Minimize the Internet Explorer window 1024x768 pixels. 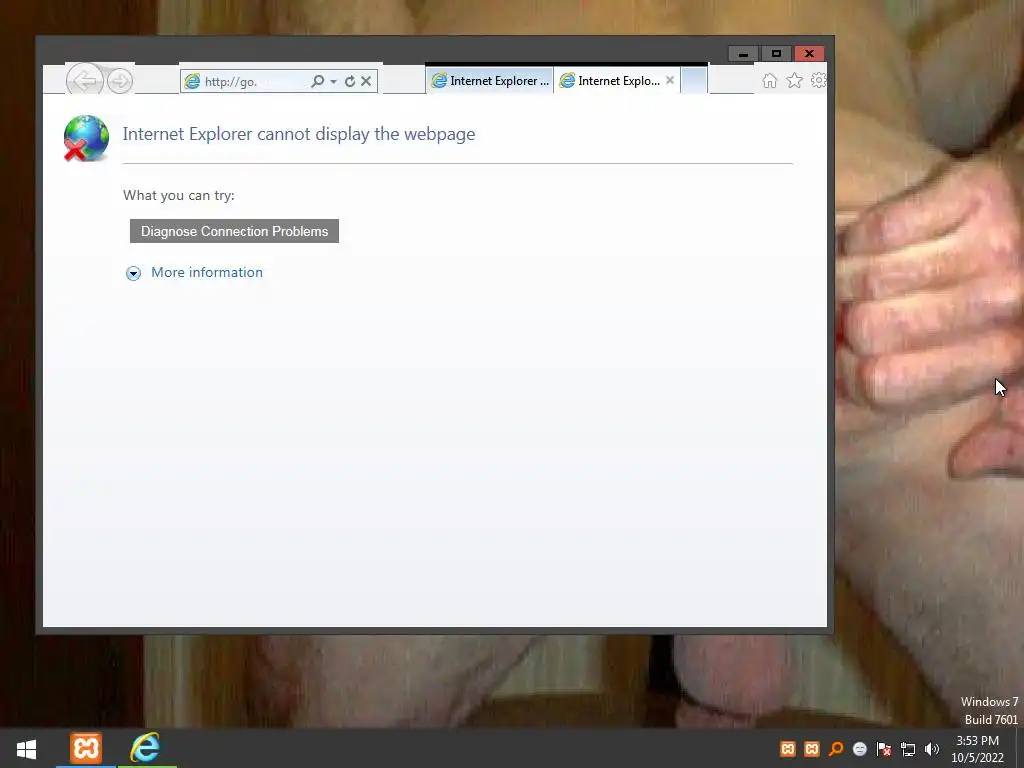click(743, 54)
